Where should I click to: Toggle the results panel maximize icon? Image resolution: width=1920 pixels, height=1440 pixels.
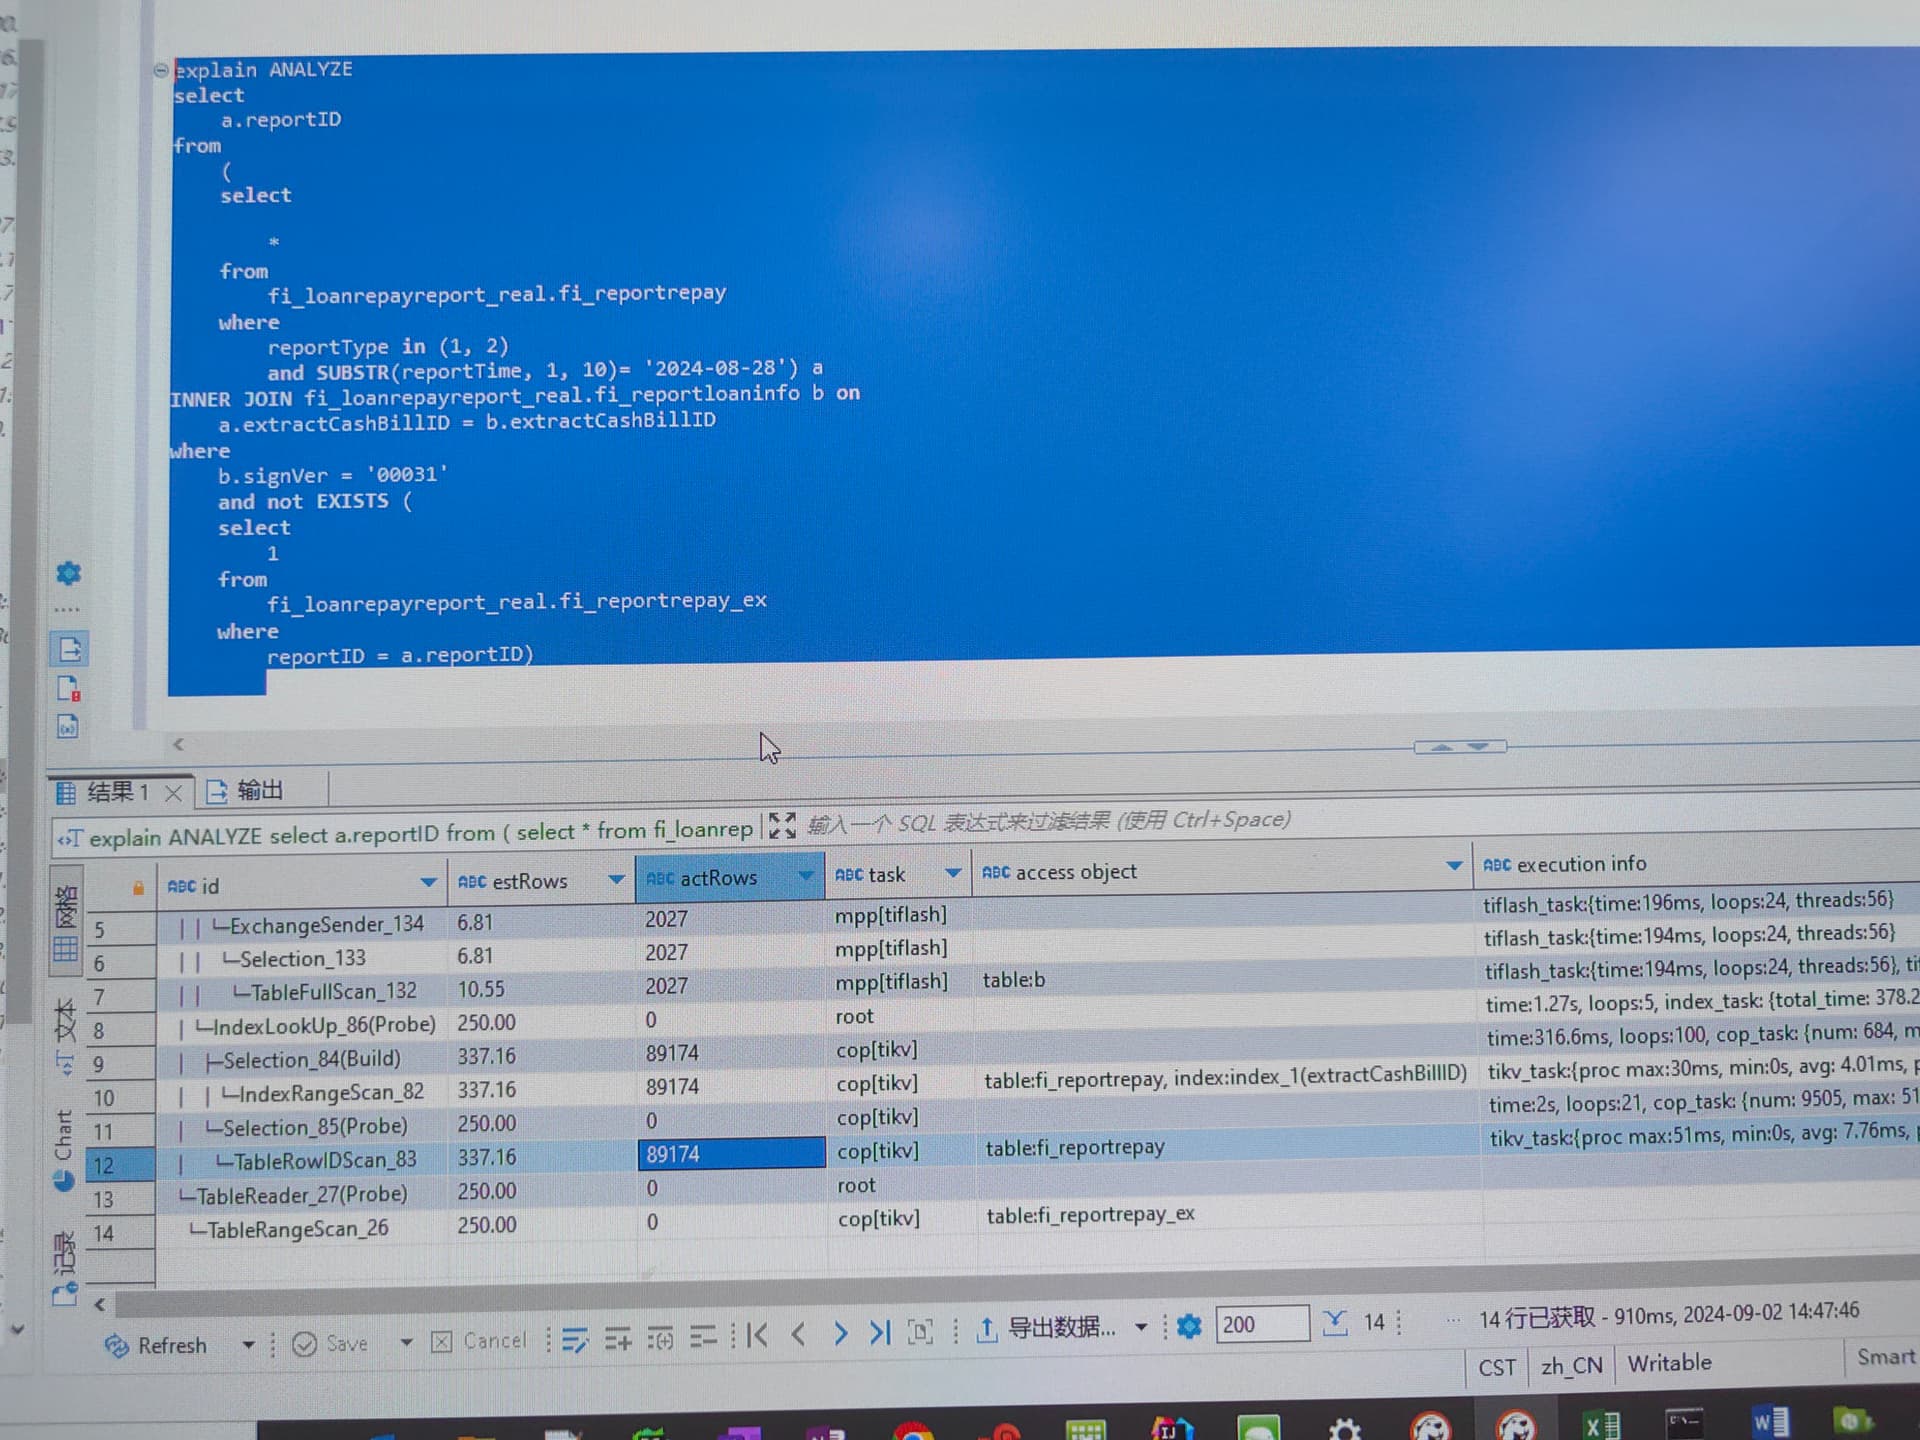781,826
